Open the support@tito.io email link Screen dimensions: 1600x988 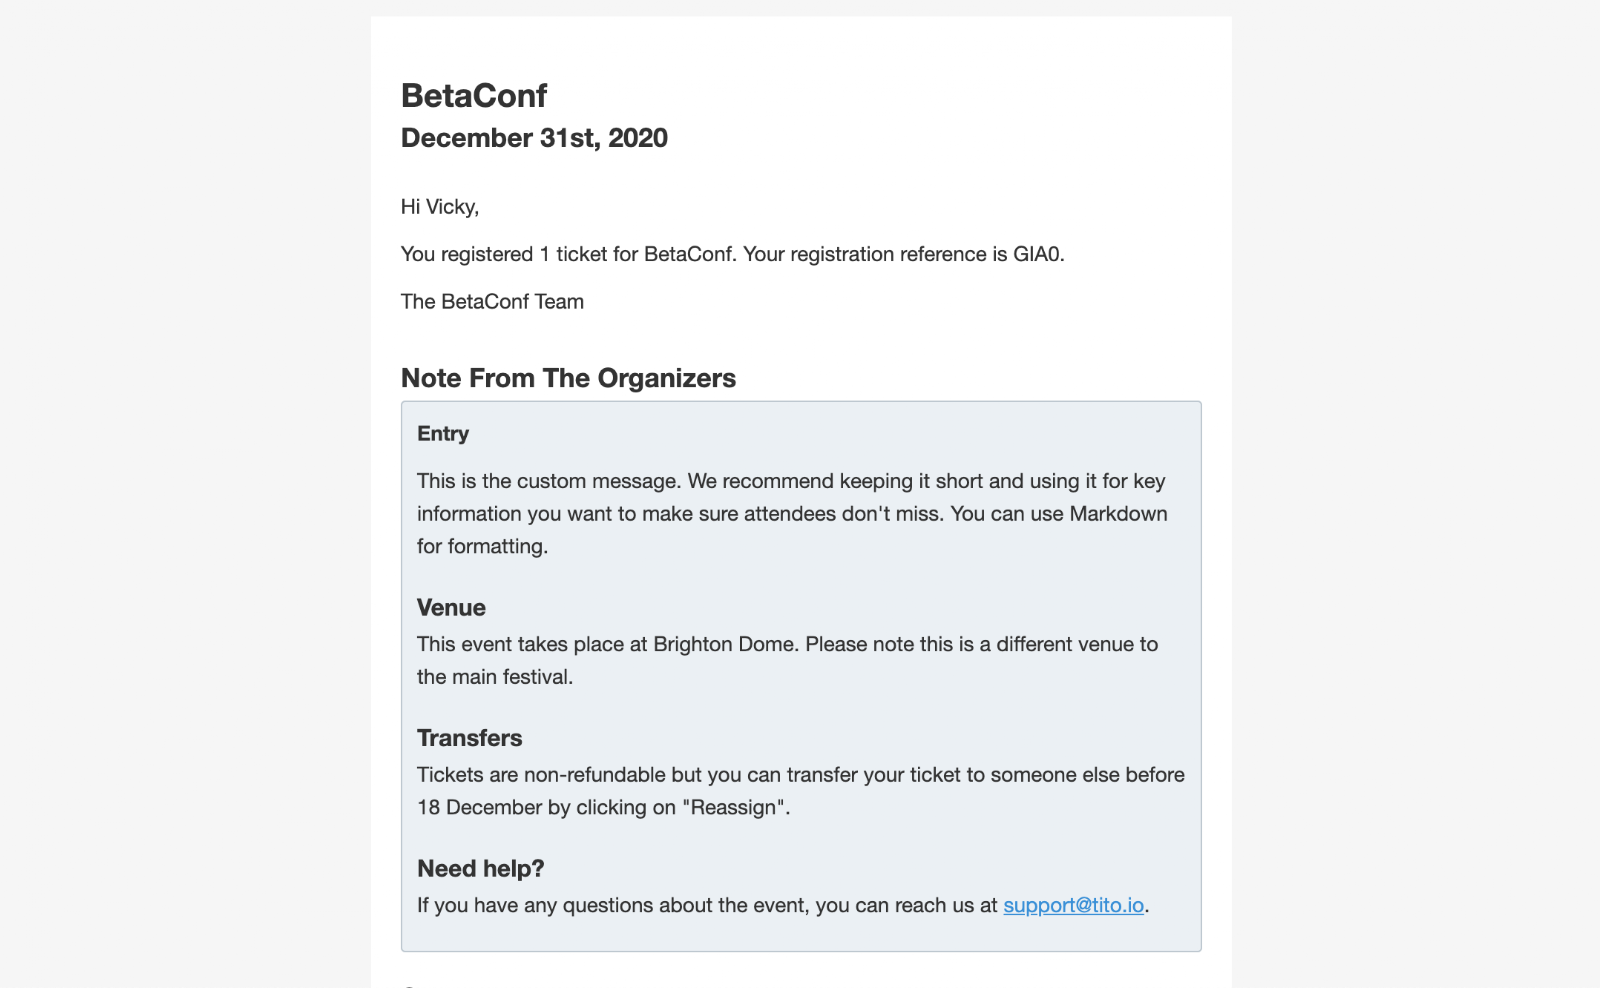click(1073, 905)
